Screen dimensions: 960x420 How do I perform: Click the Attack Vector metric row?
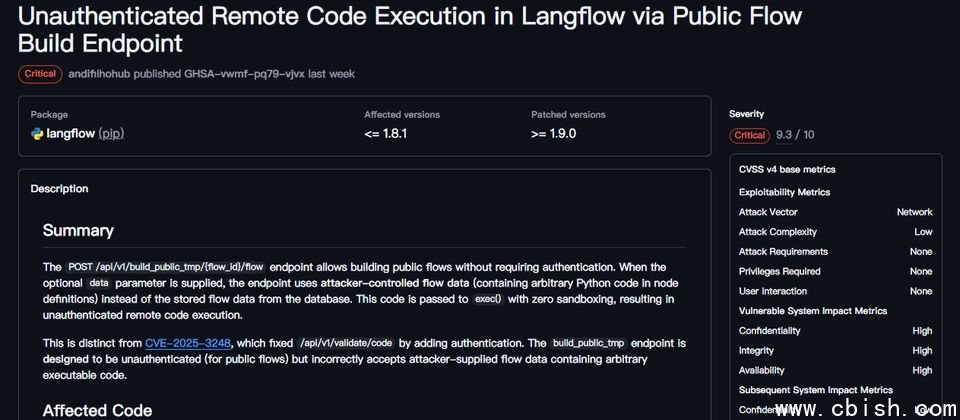[835, 212]
